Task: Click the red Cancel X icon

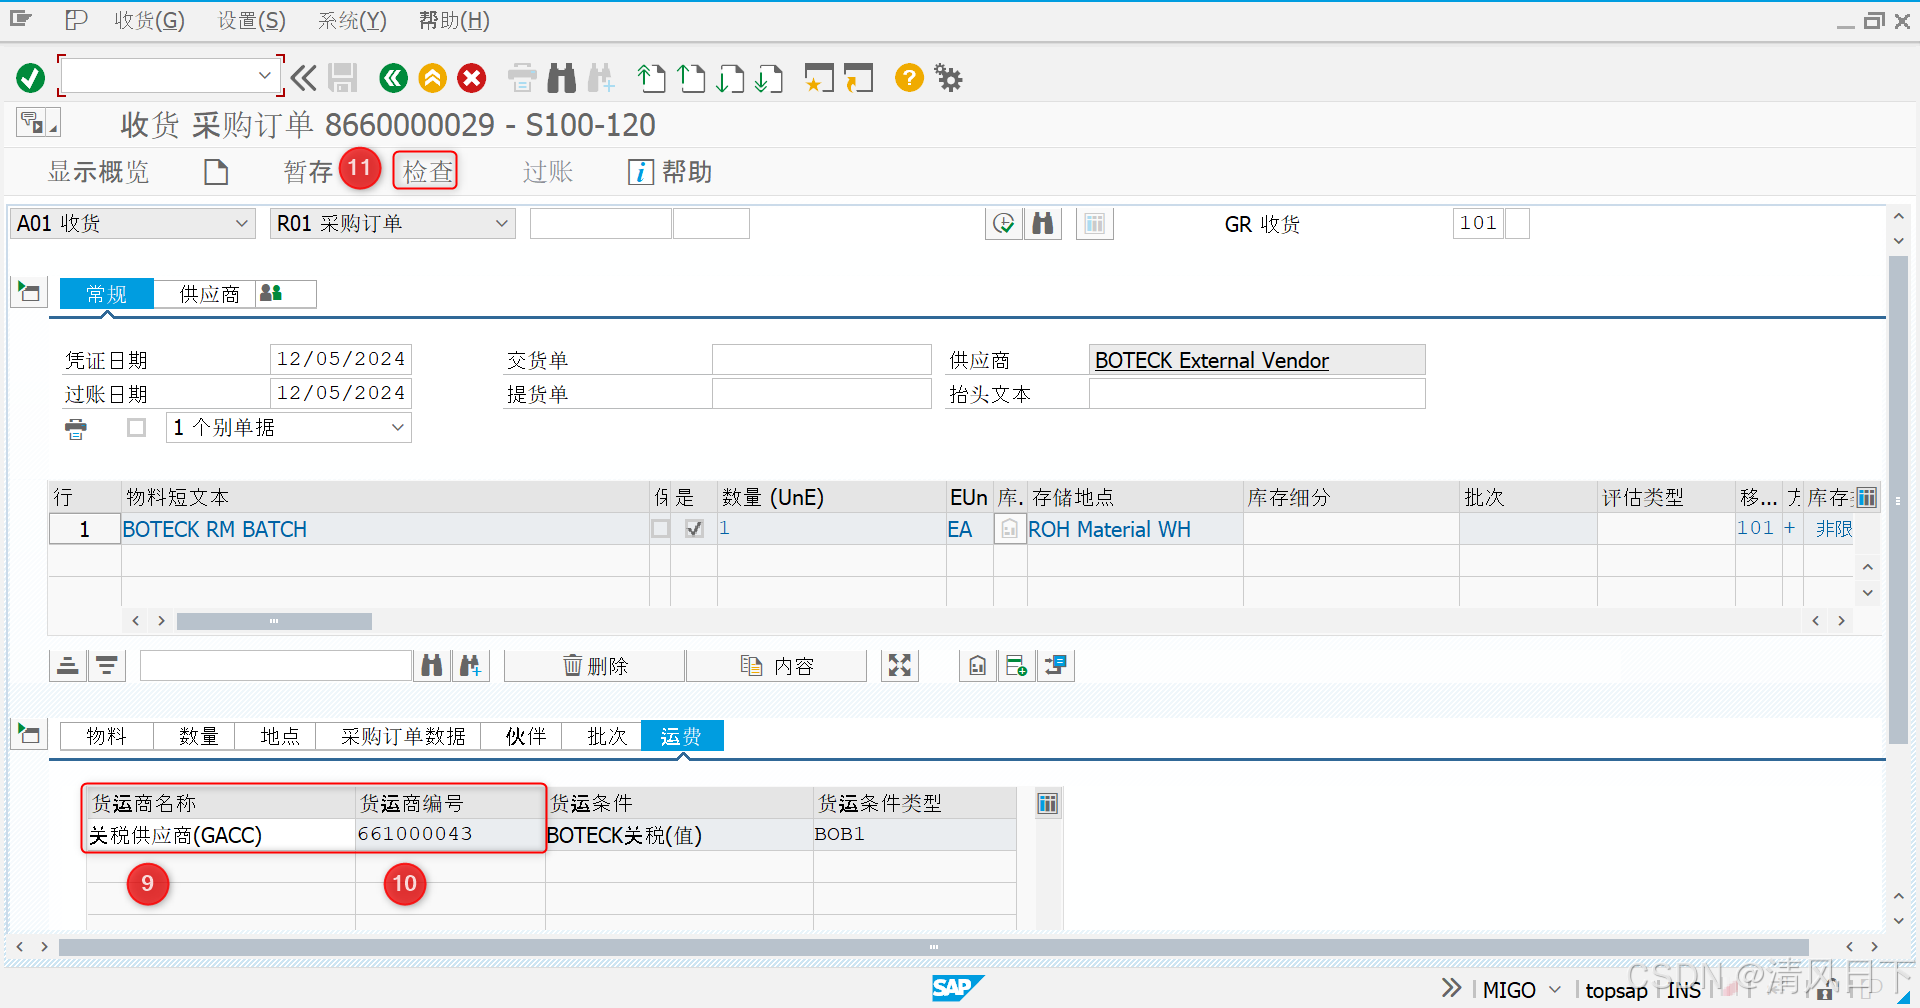Action: [472, 78]
